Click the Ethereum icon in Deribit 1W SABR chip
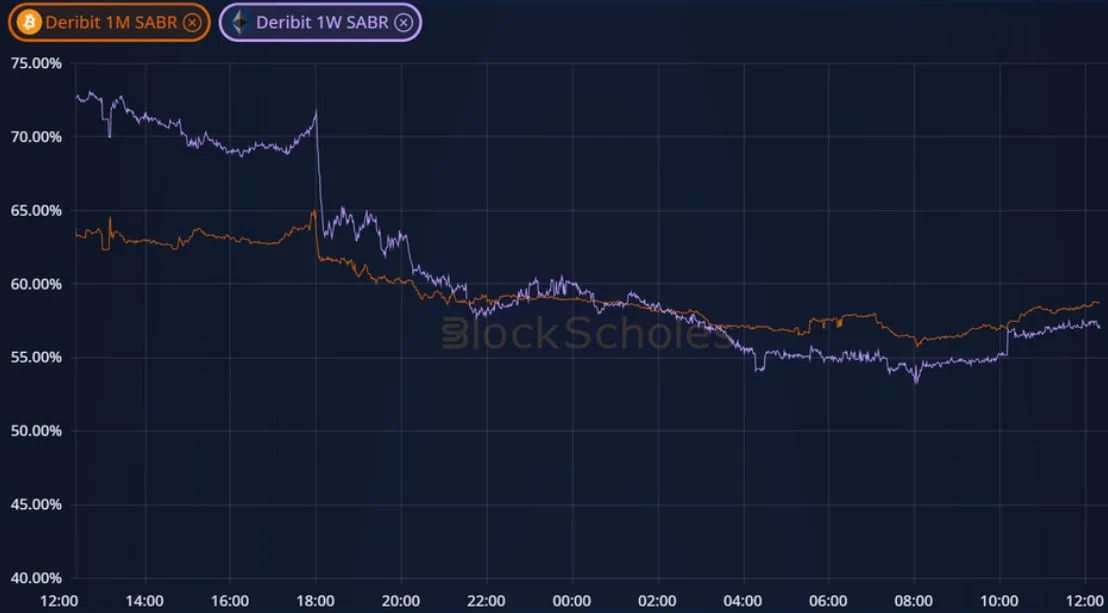1108x613 pixels. click(x=241, y=23)
